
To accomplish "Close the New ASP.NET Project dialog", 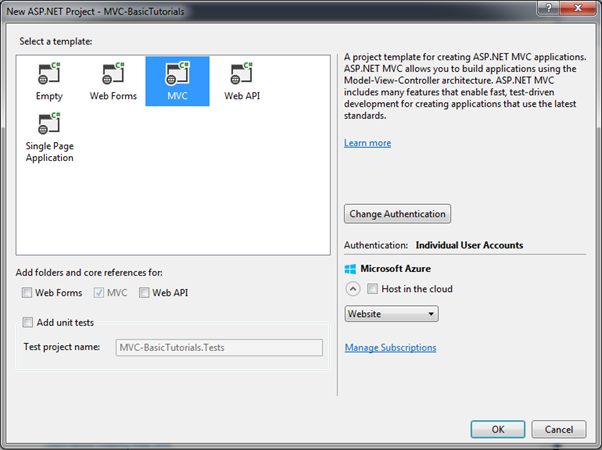I will (x=580, y=9).
